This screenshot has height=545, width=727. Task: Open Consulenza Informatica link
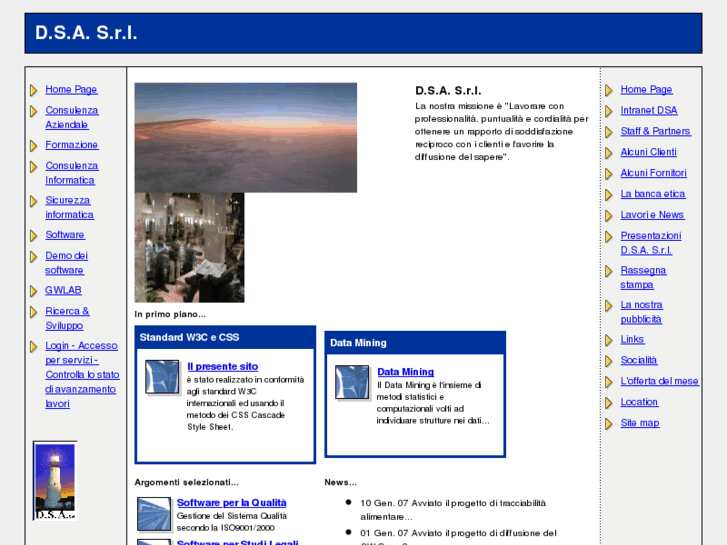point(71,173)
